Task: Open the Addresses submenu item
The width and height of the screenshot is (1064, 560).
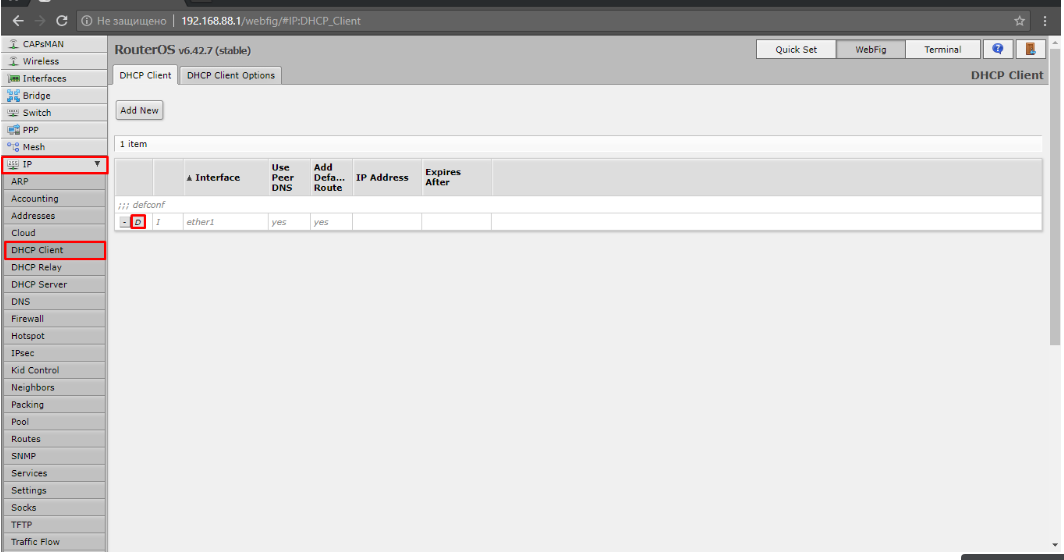Action: tap(54, 216)
